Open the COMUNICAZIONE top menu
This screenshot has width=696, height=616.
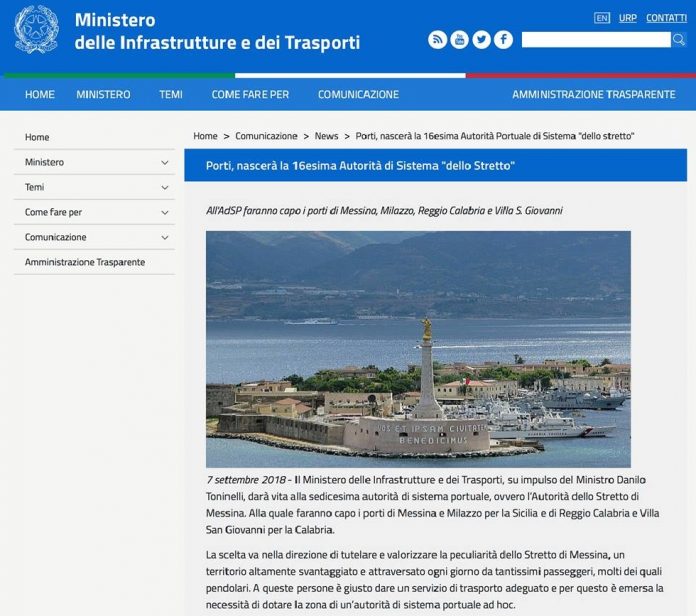[x=358, y=95]
